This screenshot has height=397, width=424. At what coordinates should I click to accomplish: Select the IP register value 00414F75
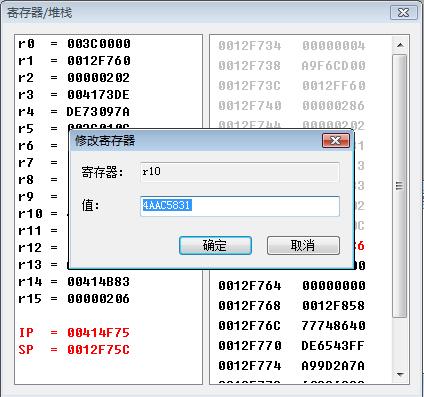(99, 333)
